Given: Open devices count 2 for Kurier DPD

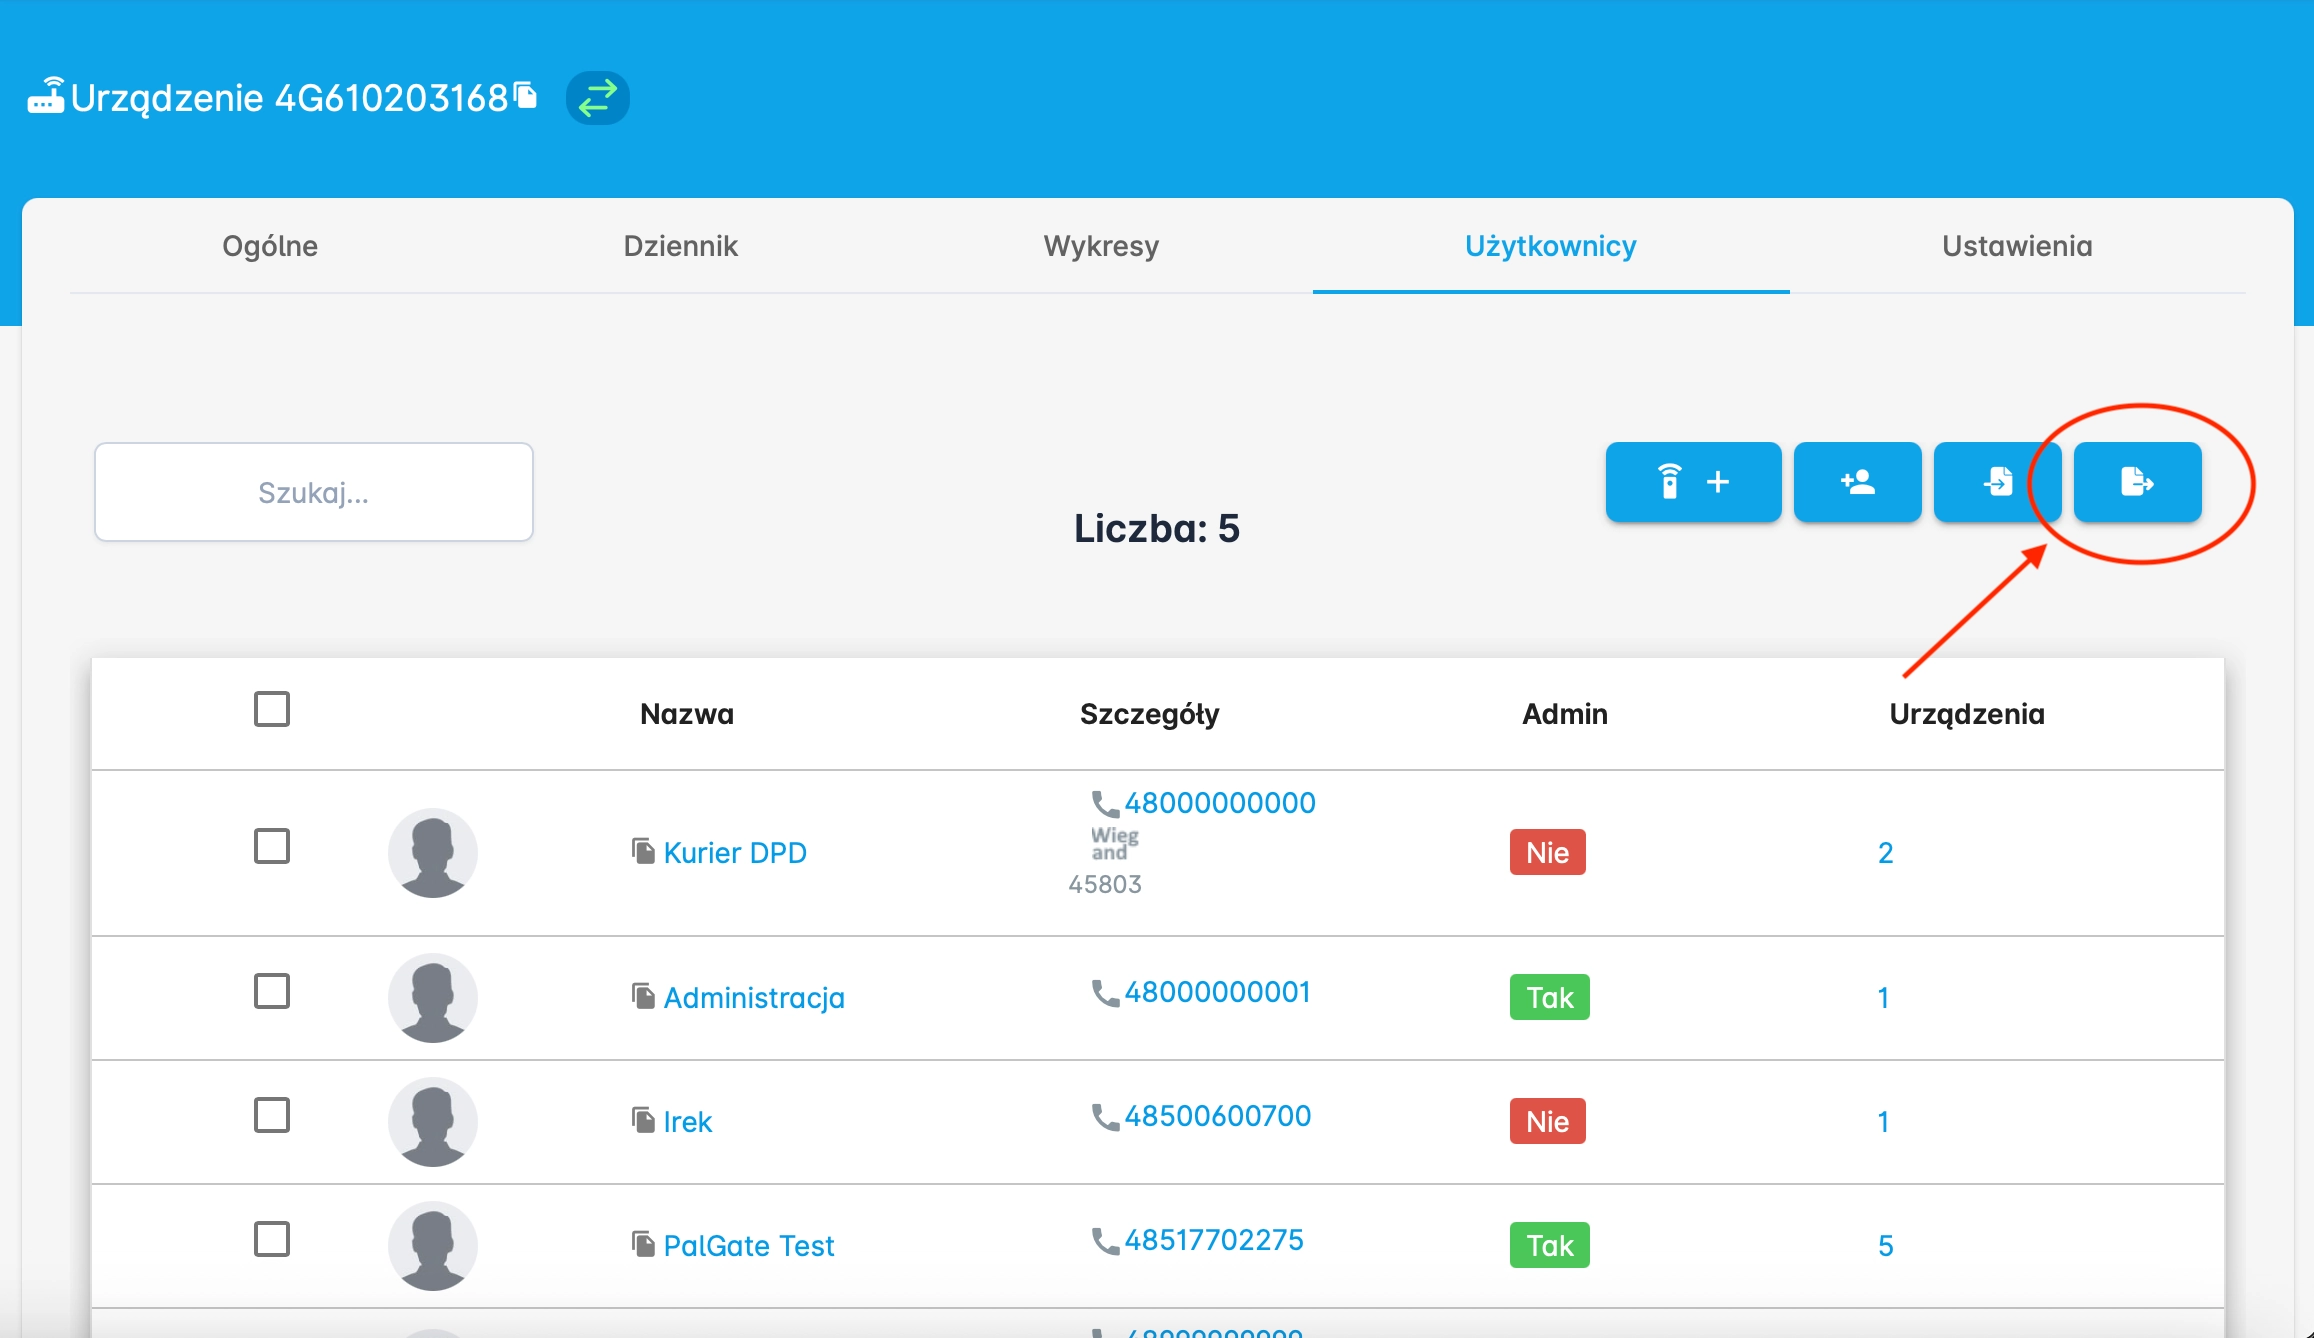Looking at the screenshot, I should [x=1885, y=853].
